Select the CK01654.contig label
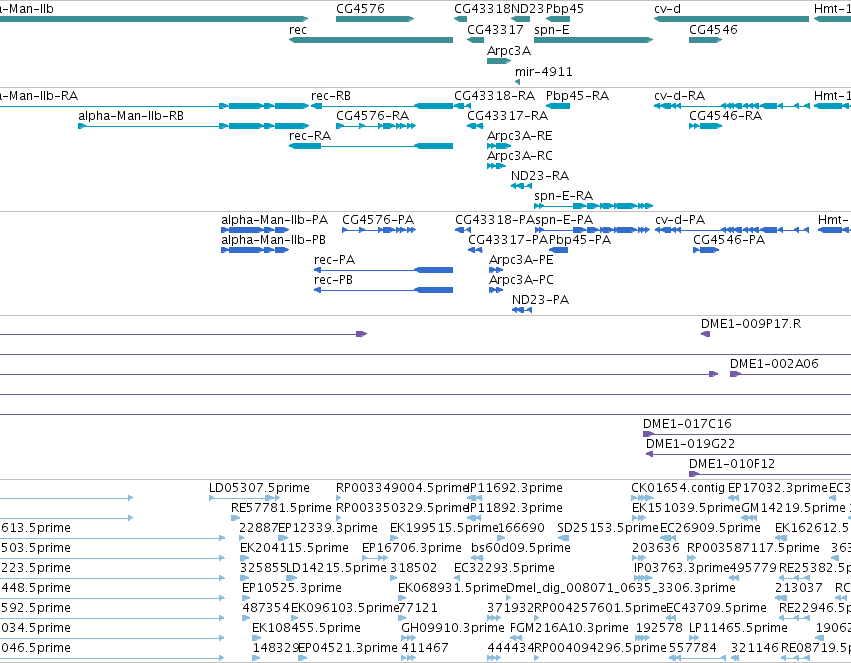Screen dimensions: 851x663 [x=678, y=488]
